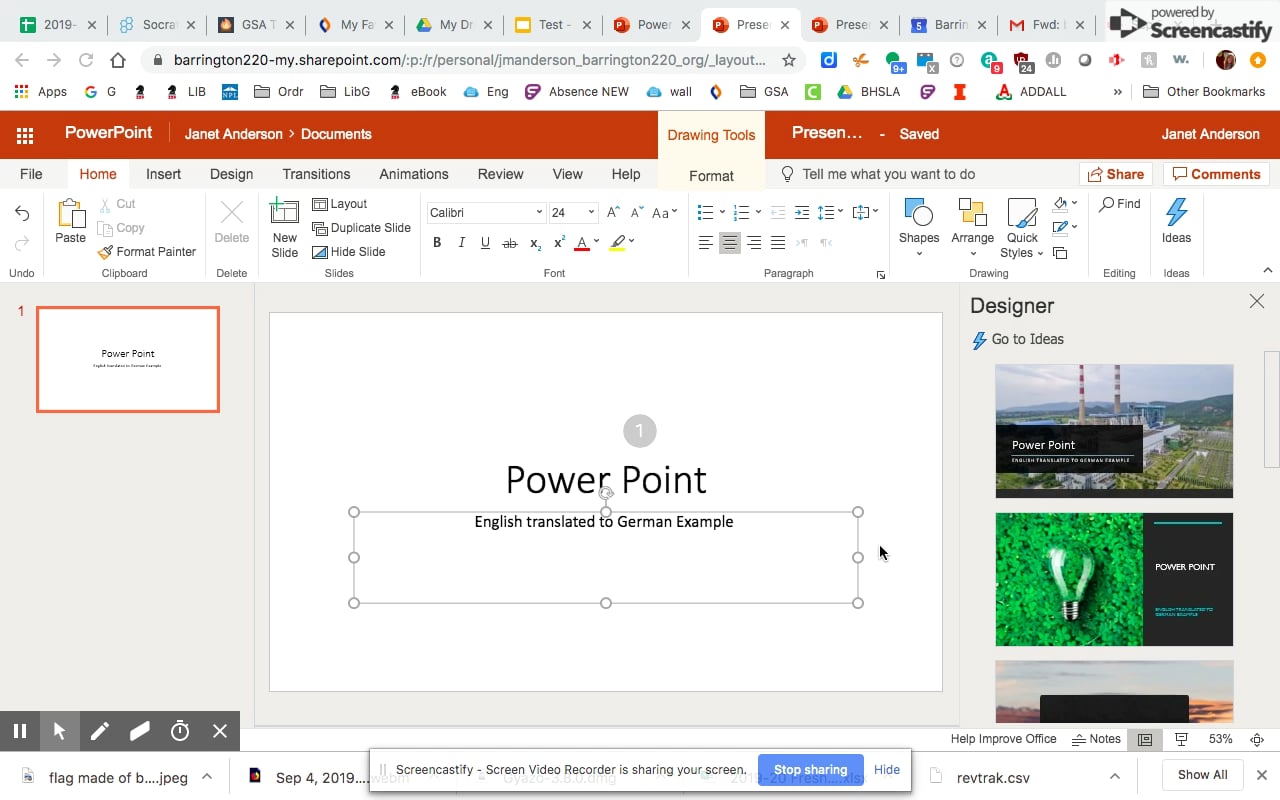
Task: Switch to the Design tab
Action: click(x=231, y=174)
